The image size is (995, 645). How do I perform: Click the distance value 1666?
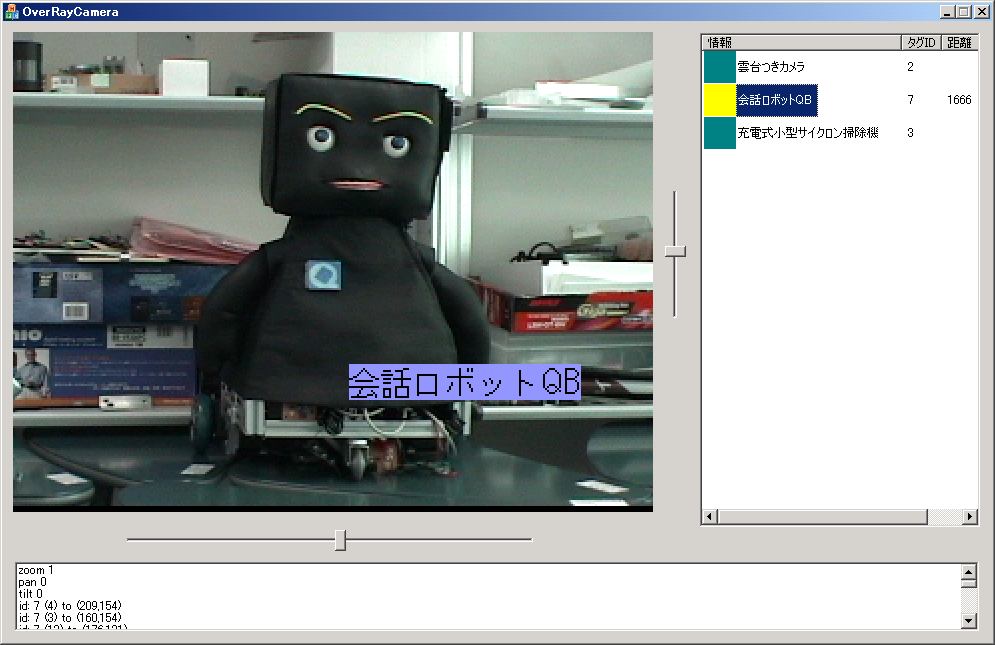click(959, 100)
